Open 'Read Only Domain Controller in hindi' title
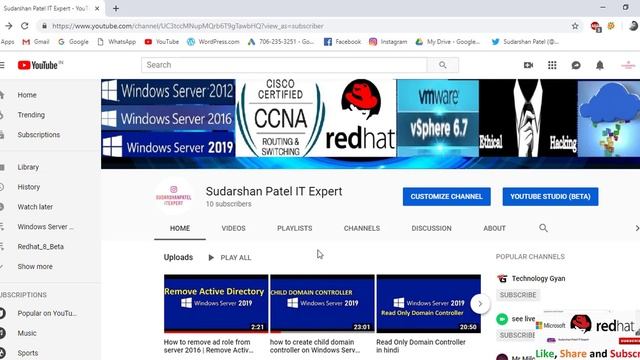Viewport: 640px width, 360px height. [x=421, y=346]
